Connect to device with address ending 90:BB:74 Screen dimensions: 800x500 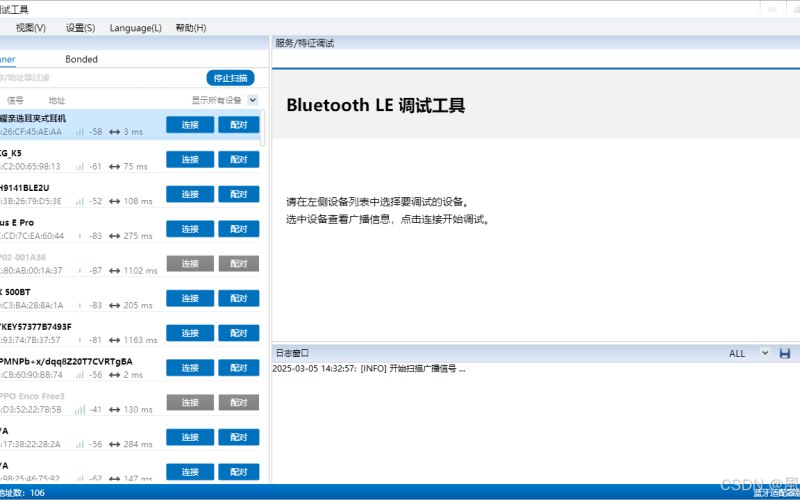(190, 367)
